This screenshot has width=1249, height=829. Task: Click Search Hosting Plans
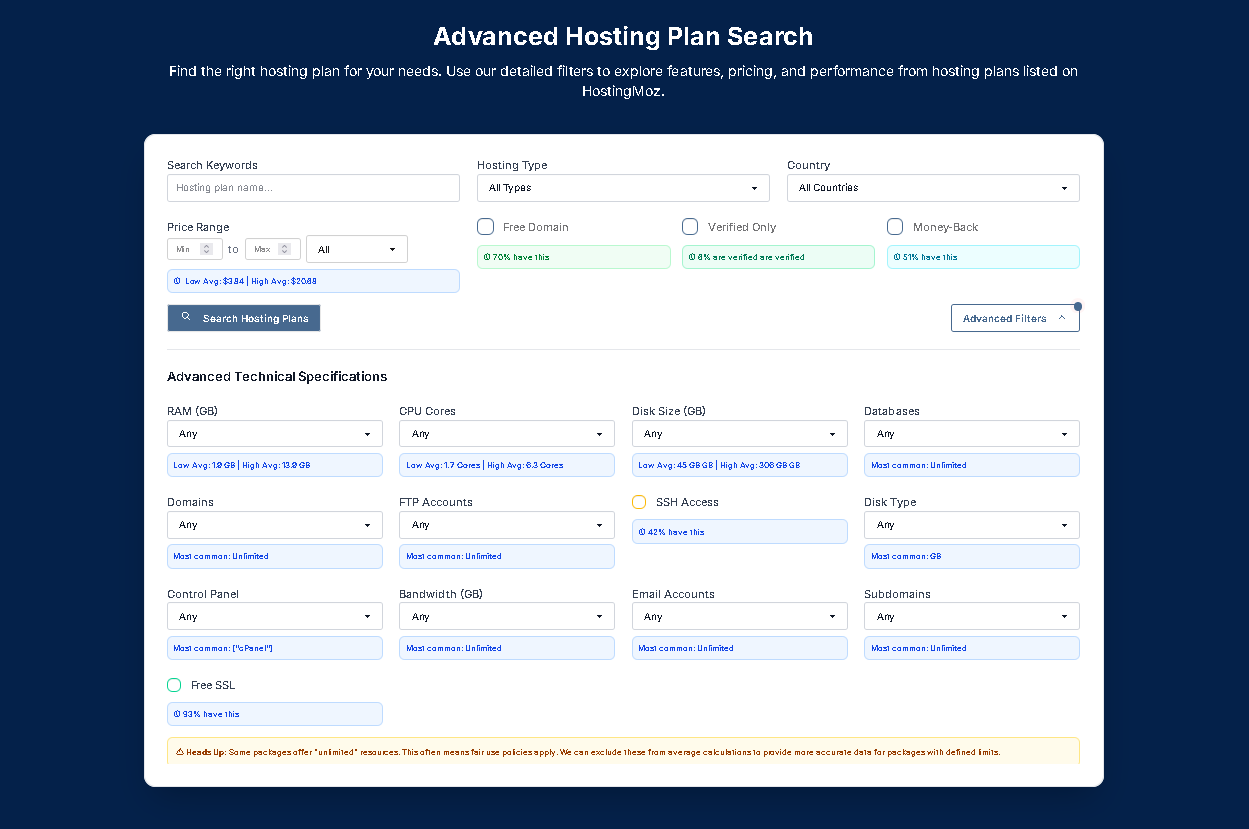click(243, 317)
